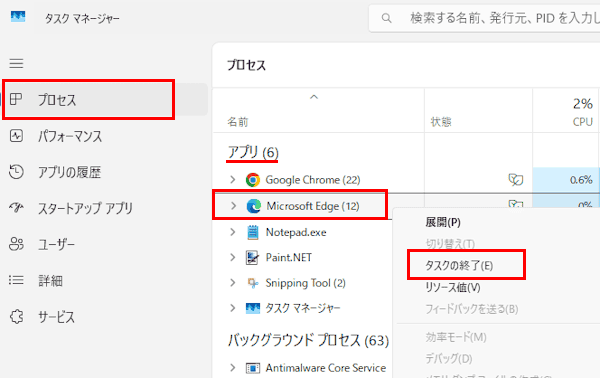Viewport: 600px width, 378px height.
Task: Click the Paint.NET icon
Action: pos(252,257)
